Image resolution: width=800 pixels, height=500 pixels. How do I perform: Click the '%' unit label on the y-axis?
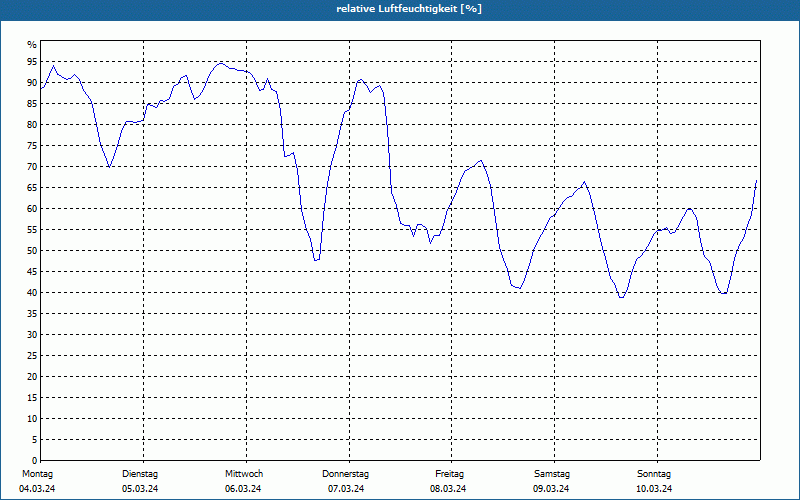tap(32, 45)
